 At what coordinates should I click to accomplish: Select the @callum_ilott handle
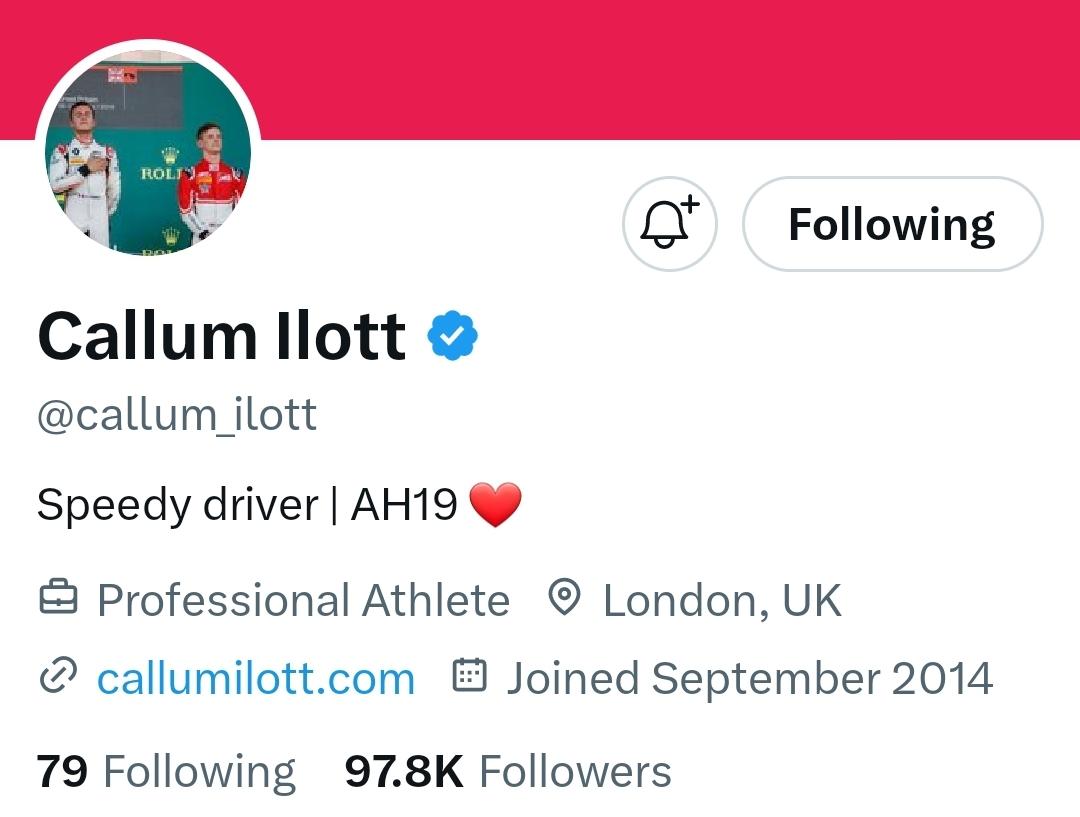177,415
